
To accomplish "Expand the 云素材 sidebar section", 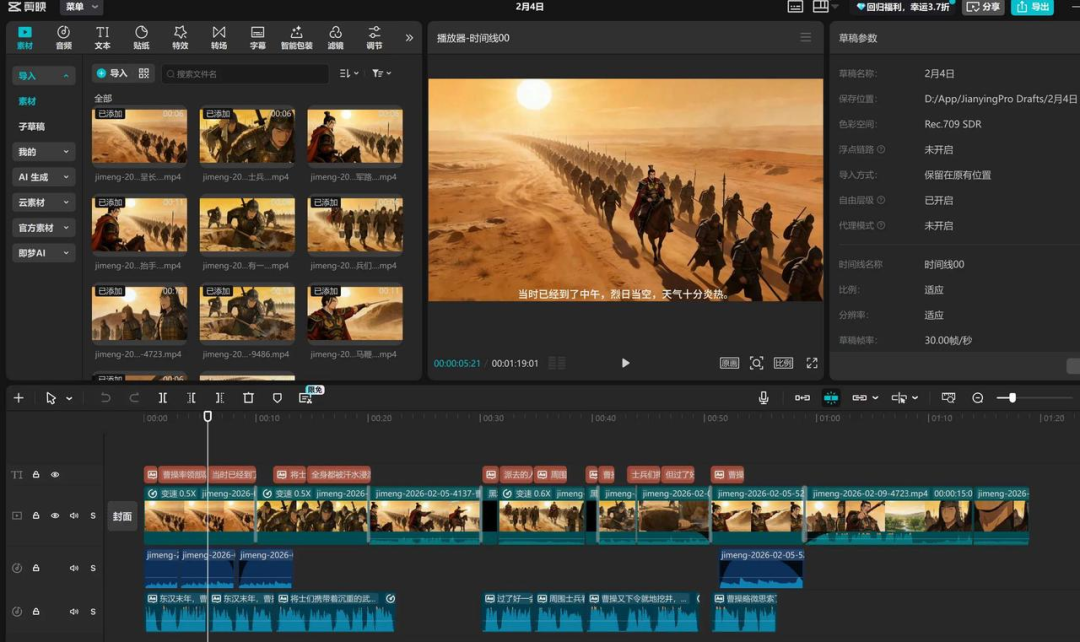I will [43, 203].
